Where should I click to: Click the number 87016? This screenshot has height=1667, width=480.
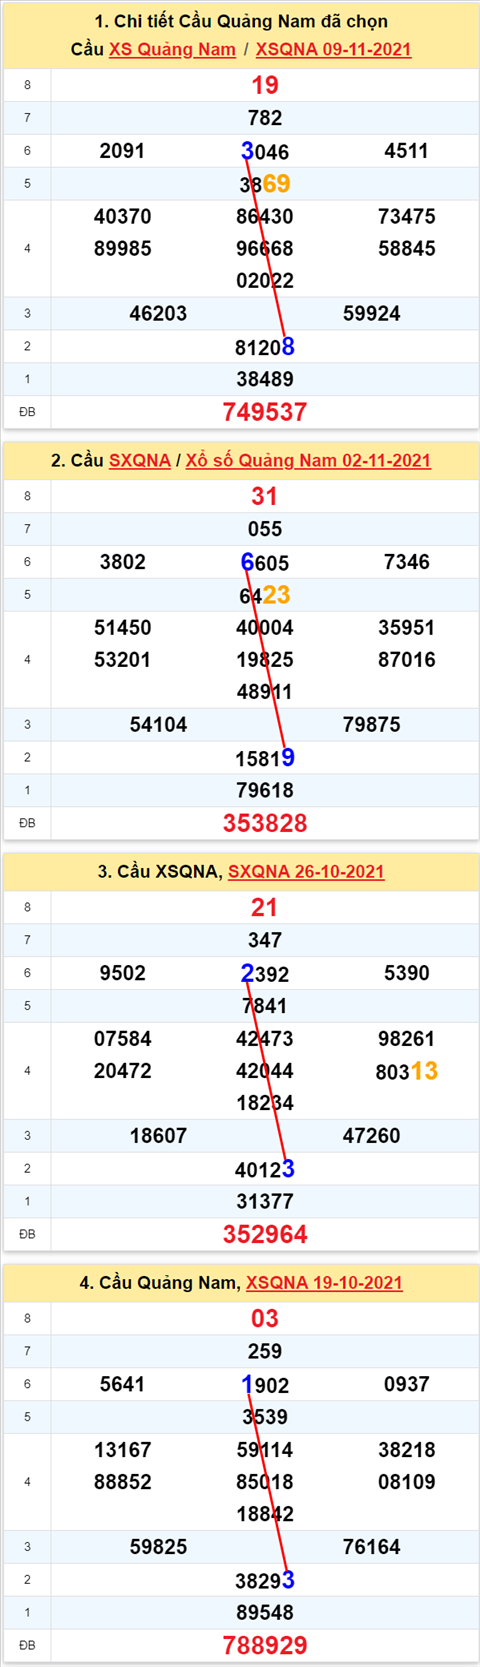pyautogui.click(x=407, y=659)
